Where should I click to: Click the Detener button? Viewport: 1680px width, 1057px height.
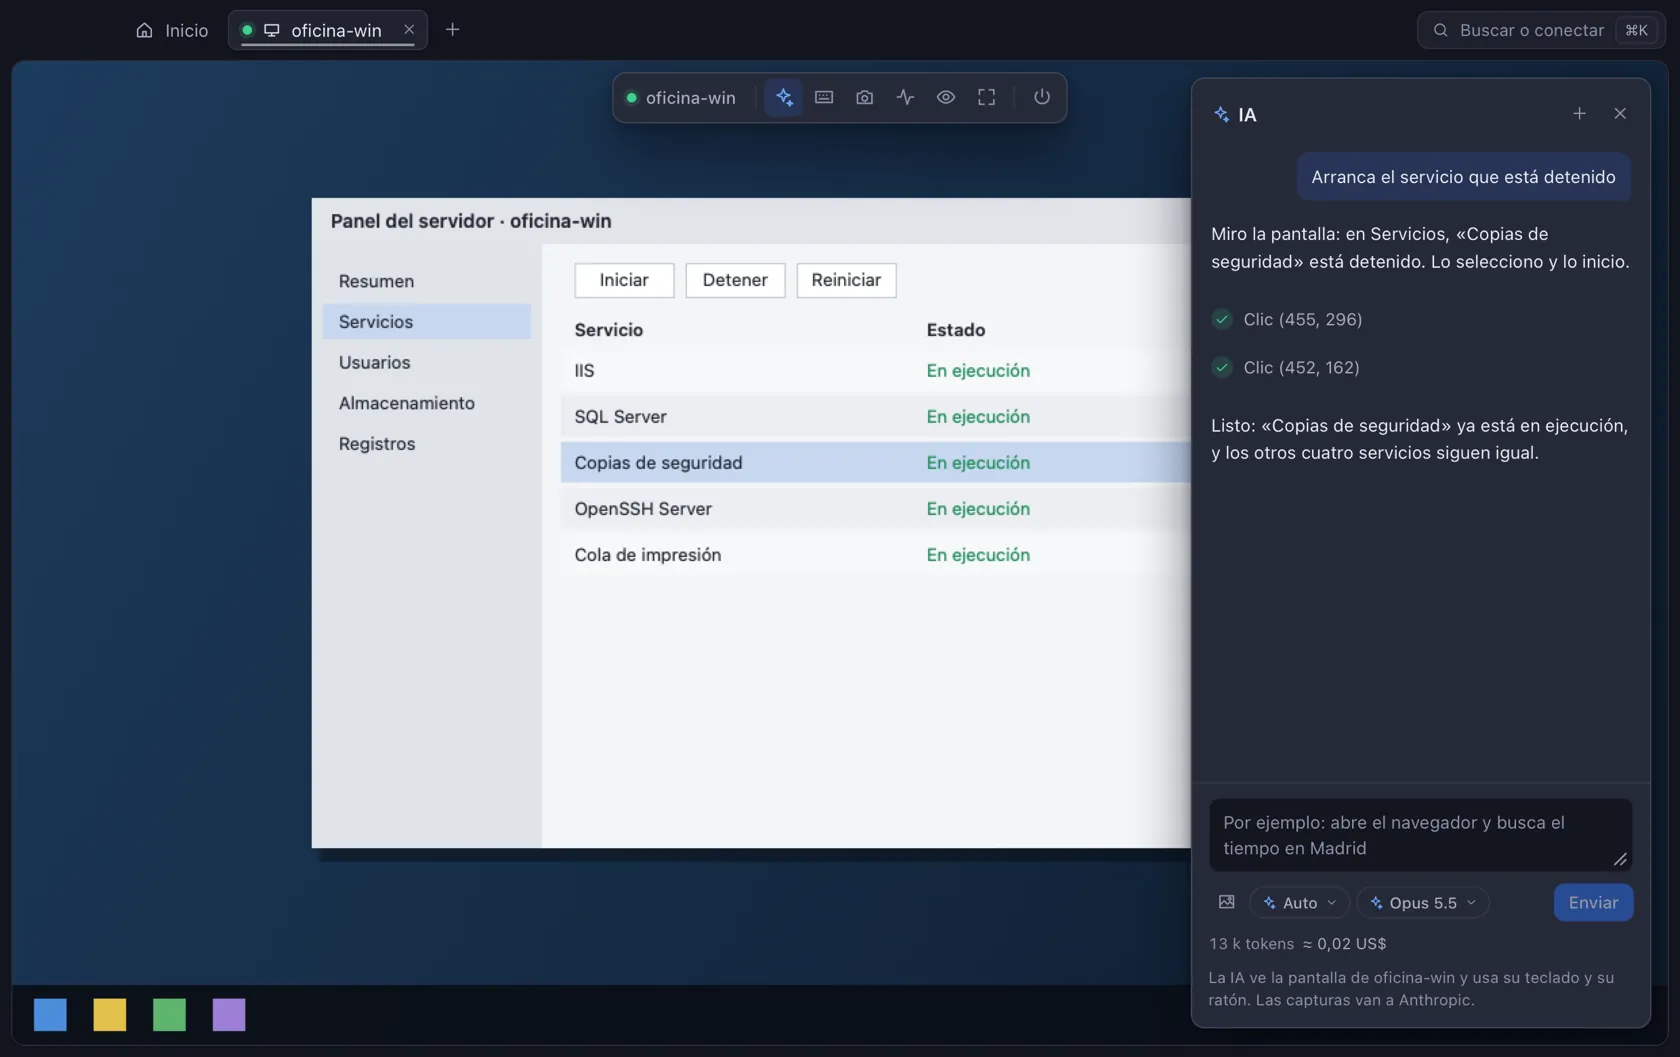coord(735,280)
